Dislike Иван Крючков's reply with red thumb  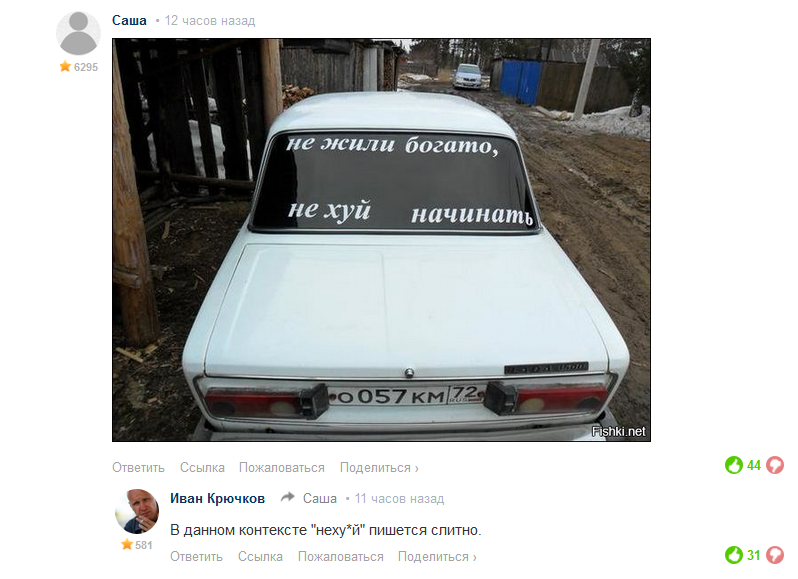click(x=775, y=555)
